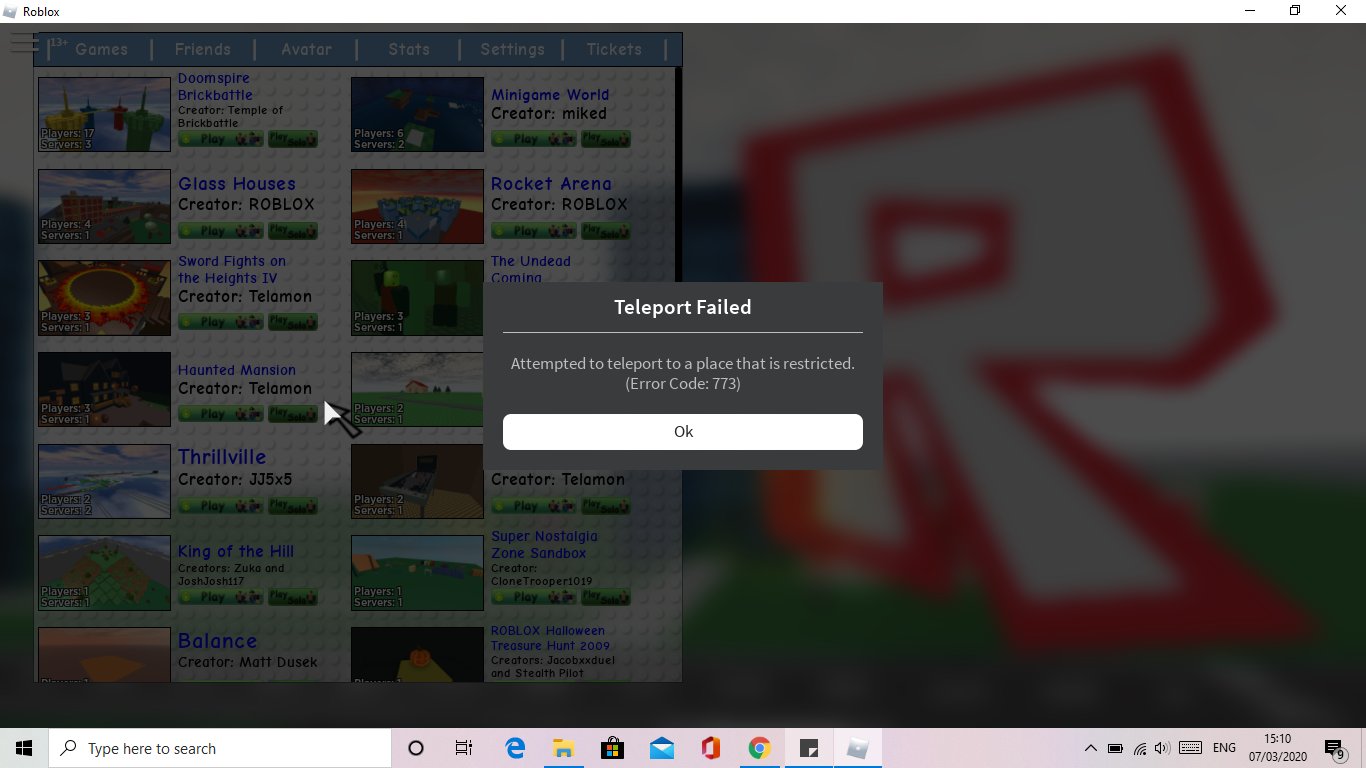The height and width of the screenshot is (768, 1366).
Task: Open the Action Center notifications icon
Action: 1334,748
